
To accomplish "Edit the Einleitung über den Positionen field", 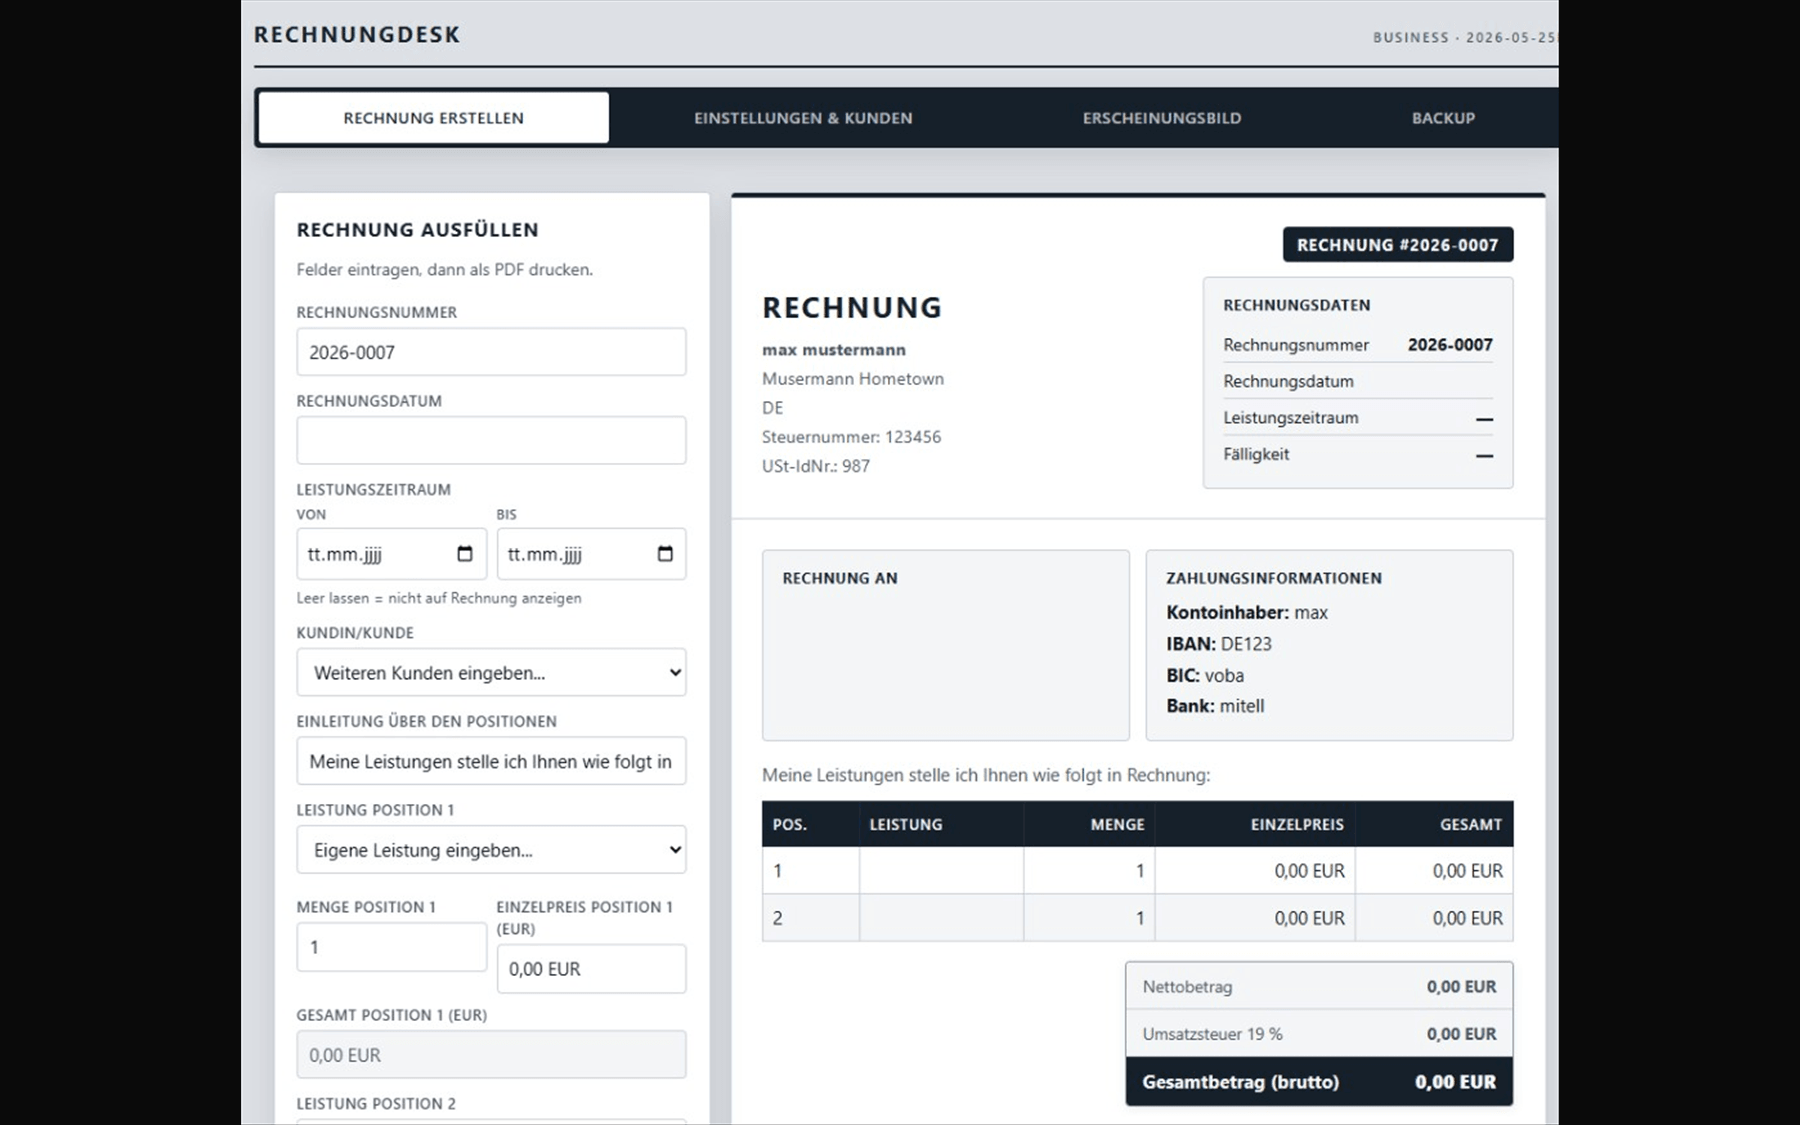I will [491, 762].
